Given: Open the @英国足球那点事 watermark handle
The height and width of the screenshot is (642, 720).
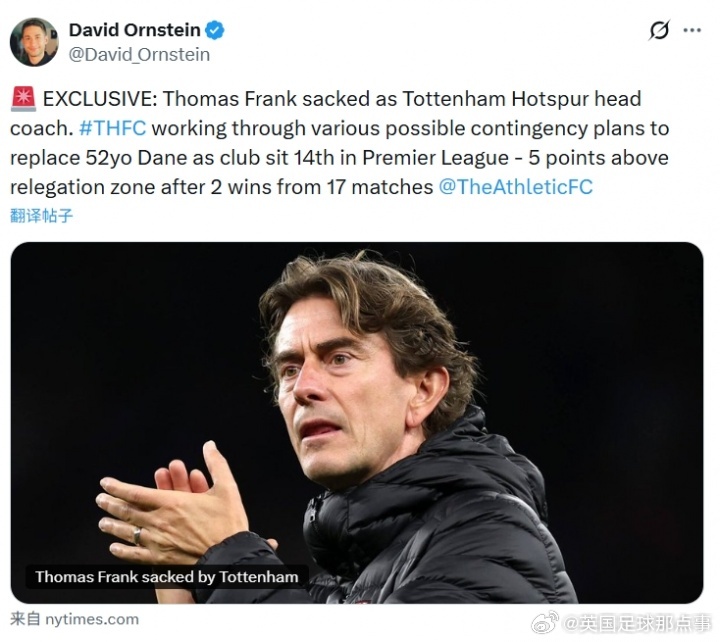Looking at the screenshot, I should pos(637,624).
